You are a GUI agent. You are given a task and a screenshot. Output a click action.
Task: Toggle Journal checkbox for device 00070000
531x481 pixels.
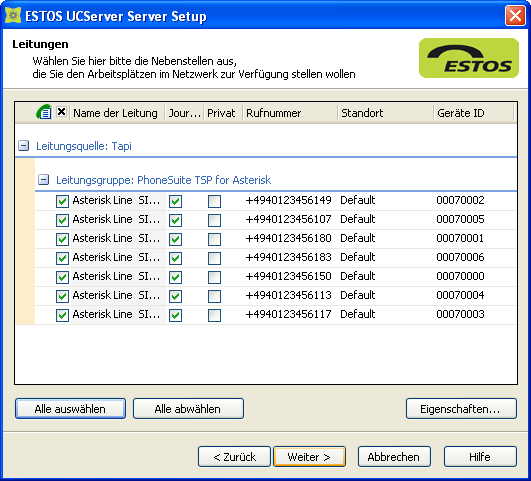175,277
